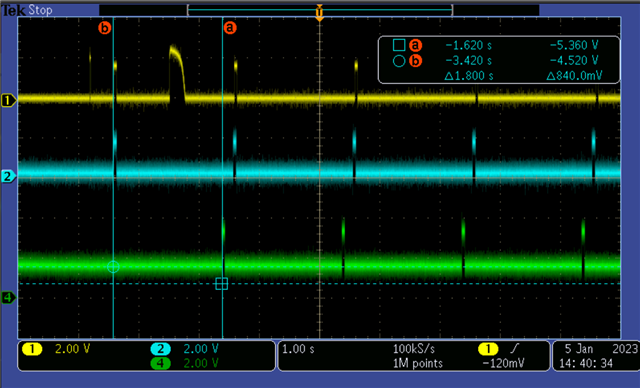Screen dimensions: 640x388
Task: Toggle channel 2 cyan badge in bottom bar
Action: click(160, 349)
